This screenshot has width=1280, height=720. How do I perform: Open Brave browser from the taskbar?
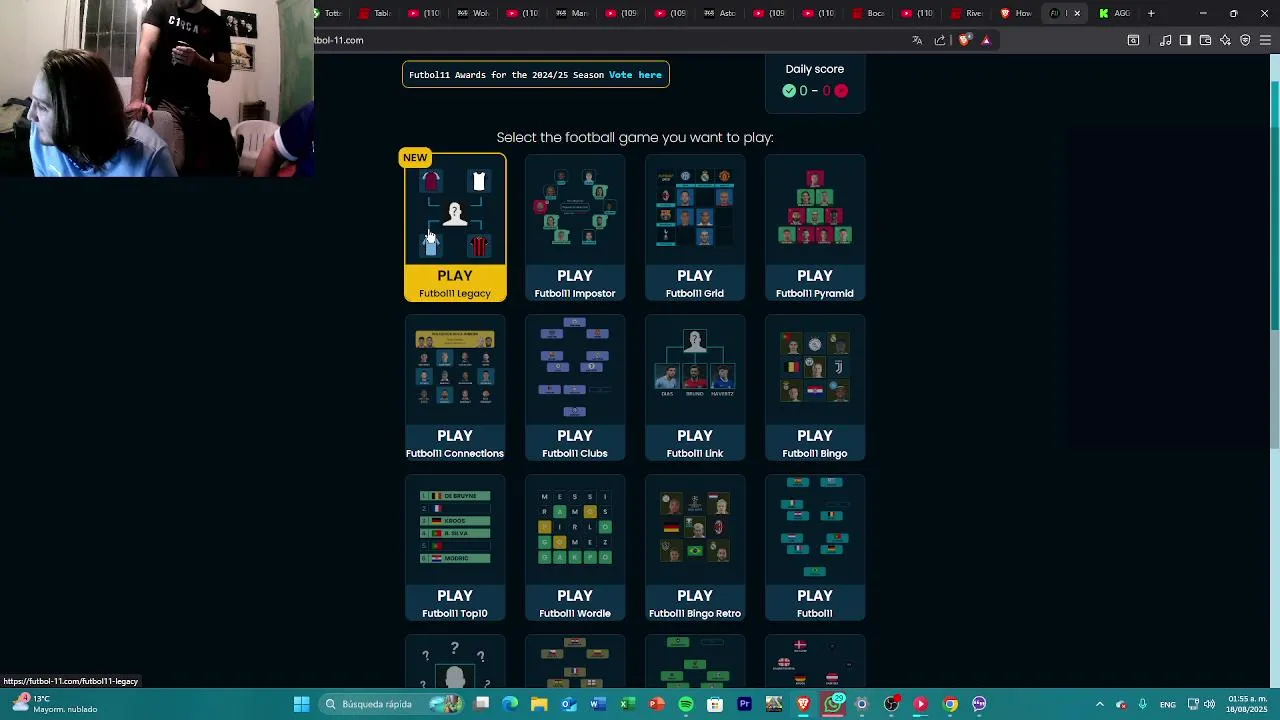pyautogui.click(x=803, y=704)
